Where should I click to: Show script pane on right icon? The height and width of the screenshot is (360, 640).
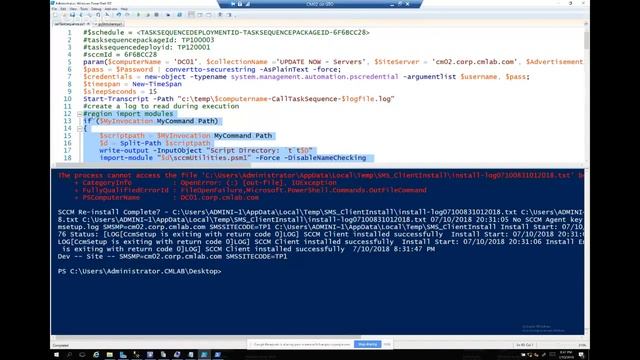point(200,15)
